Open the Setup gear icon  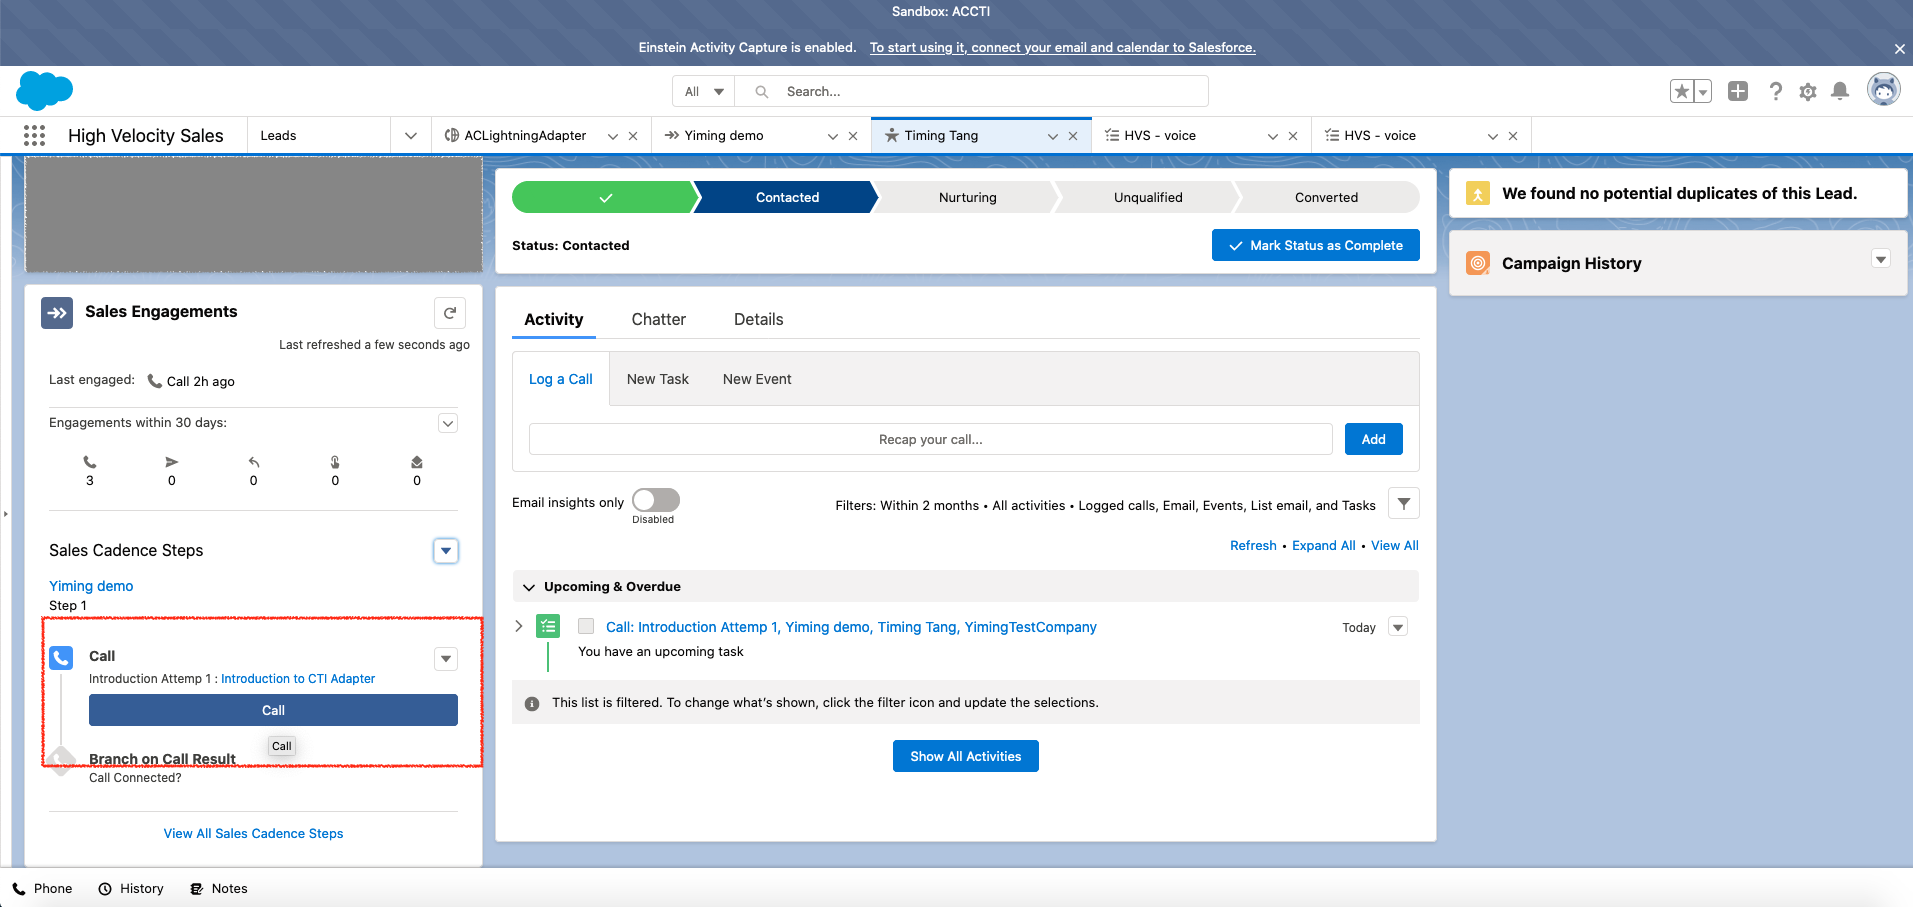coord(1808,91)
